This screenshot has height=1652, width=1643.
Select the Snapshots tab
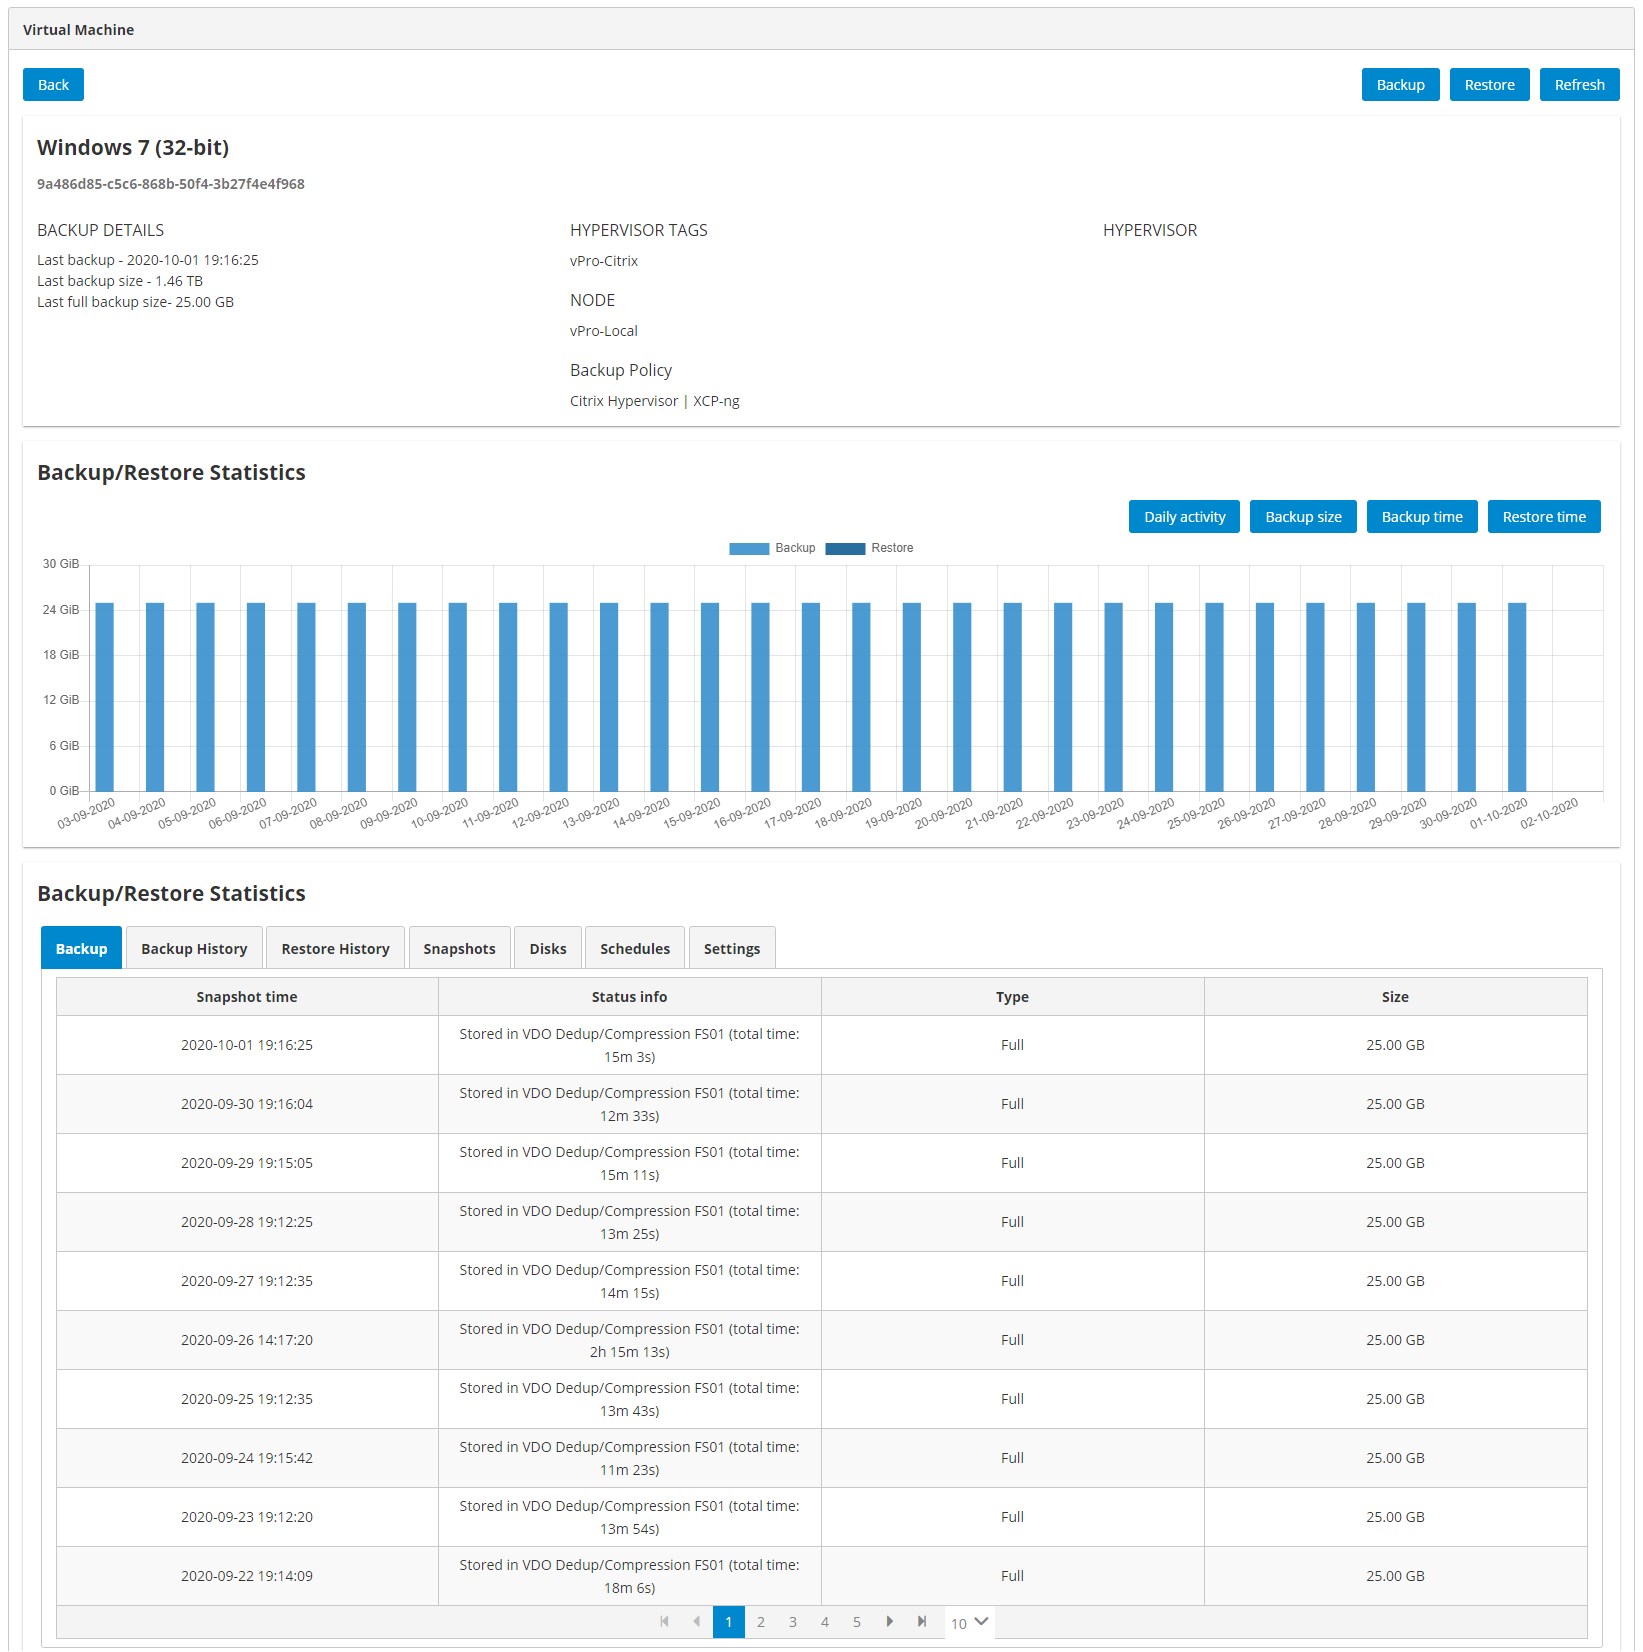(x=459, y=949)
